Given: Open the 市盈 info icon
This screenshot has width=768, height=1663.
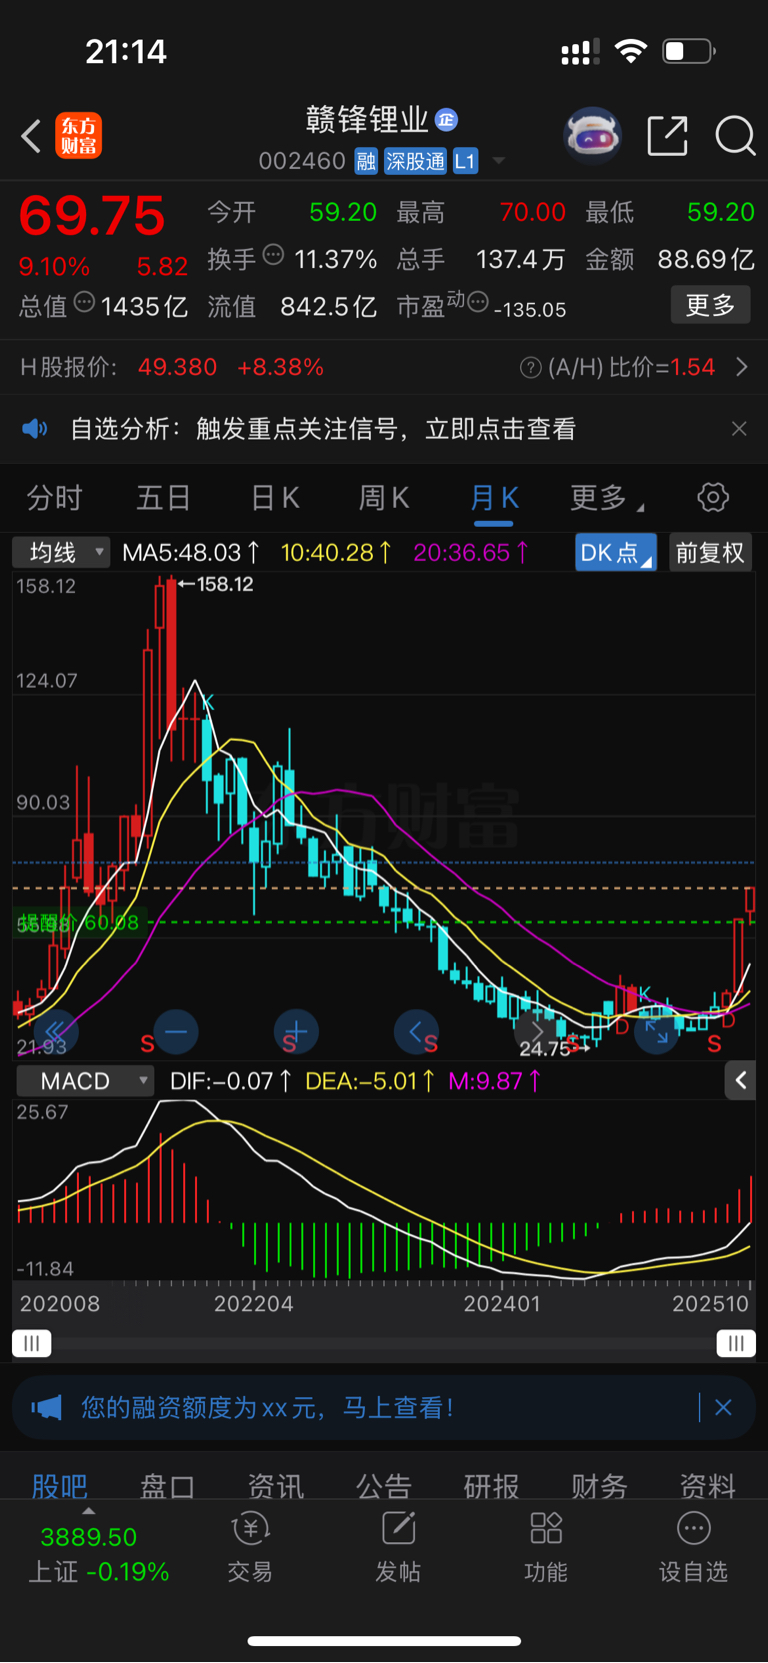Looking at the screenshot, I should click(x=478, y=301).
